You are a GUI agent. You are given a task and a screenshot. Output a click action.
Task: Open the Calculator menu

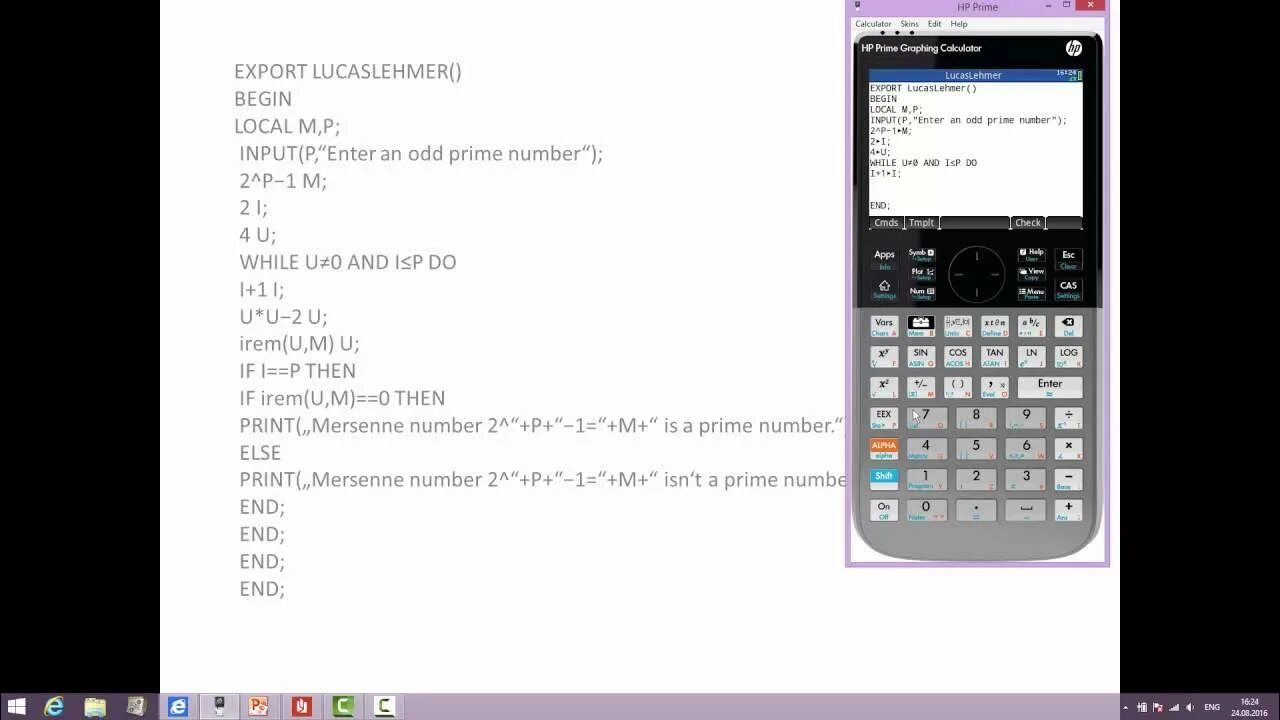coord(873,24)
